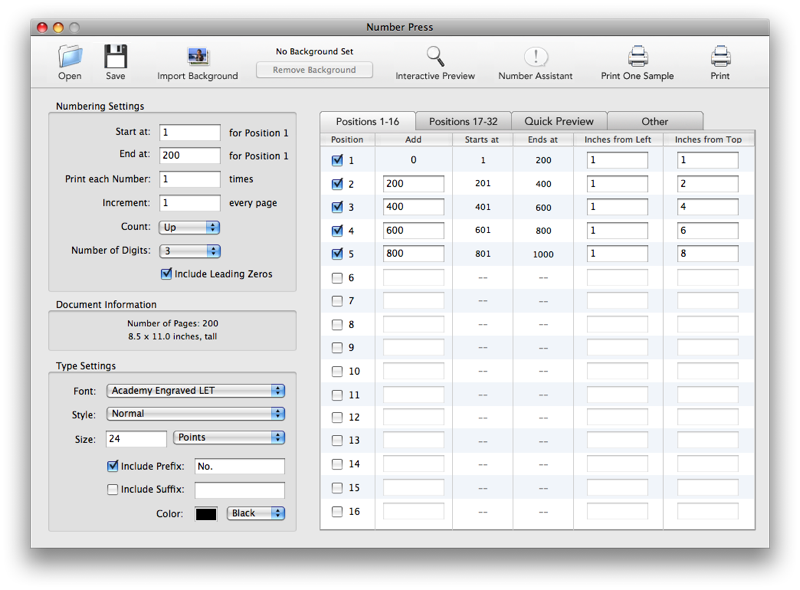Click 'Number of Pages: 200' text

(x=172, y=324)
